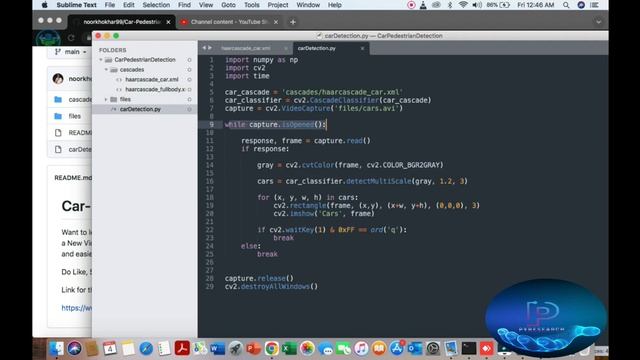Click the screen recording indicator icon
Screen dimensions: 640x360
point(411,5)
